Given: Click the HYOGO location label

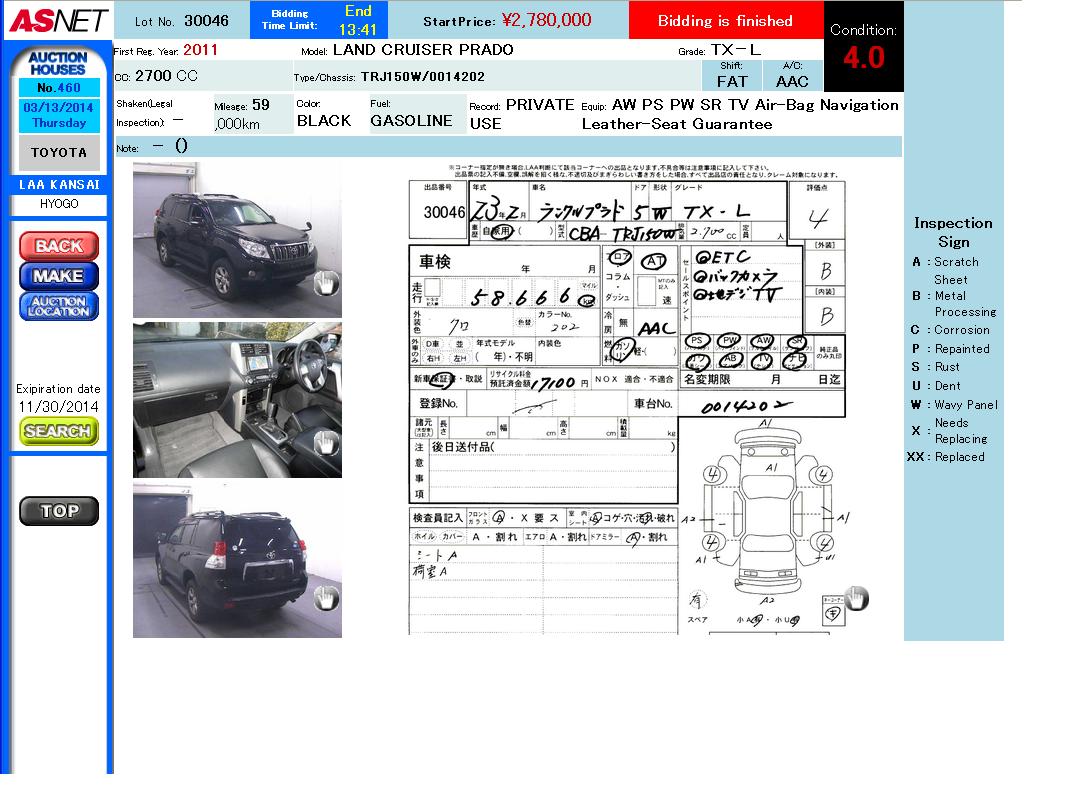Looking at the screenshot, I should click(59, 204).
